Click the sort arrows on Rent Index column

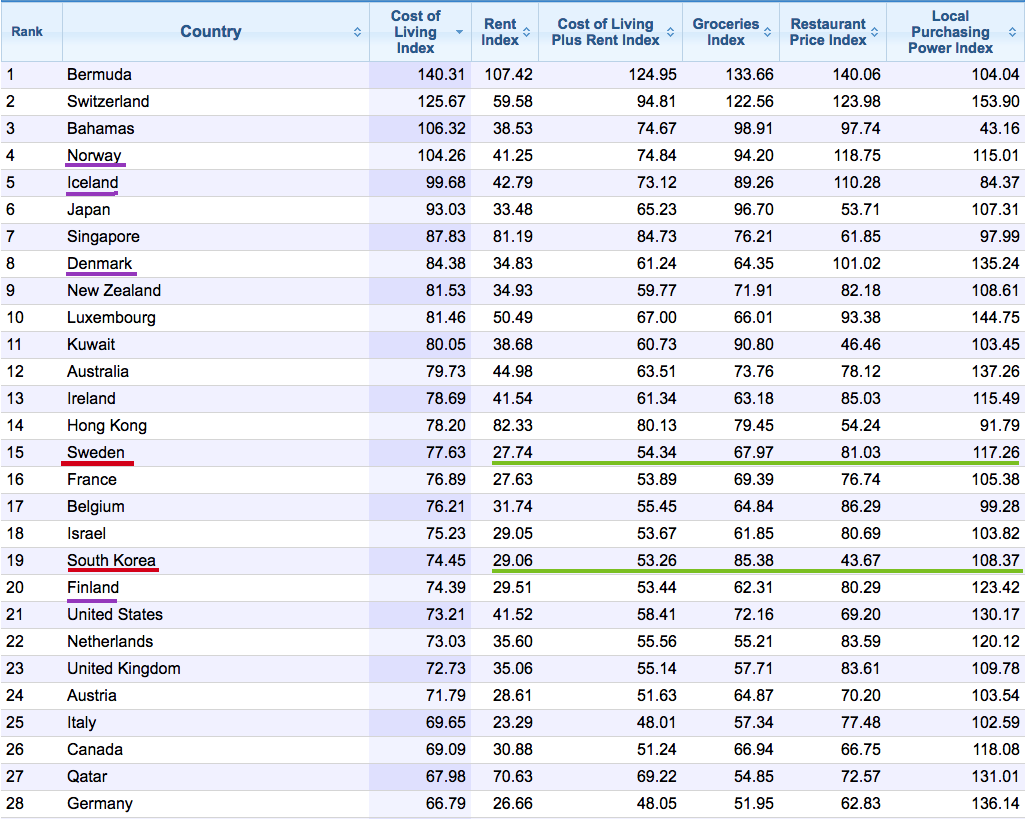pyautogui.click(x=527, y=31)
